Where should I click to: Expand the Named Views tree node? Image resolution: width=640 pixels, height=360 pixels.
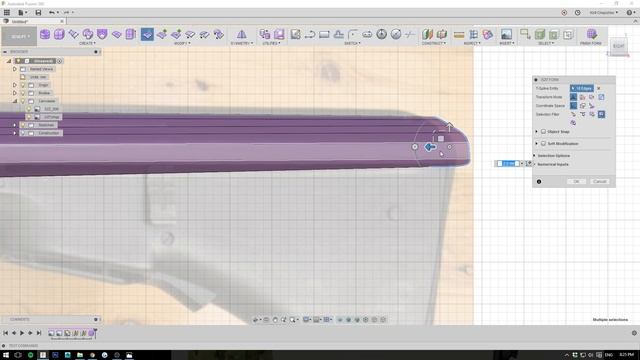point(15,69)
